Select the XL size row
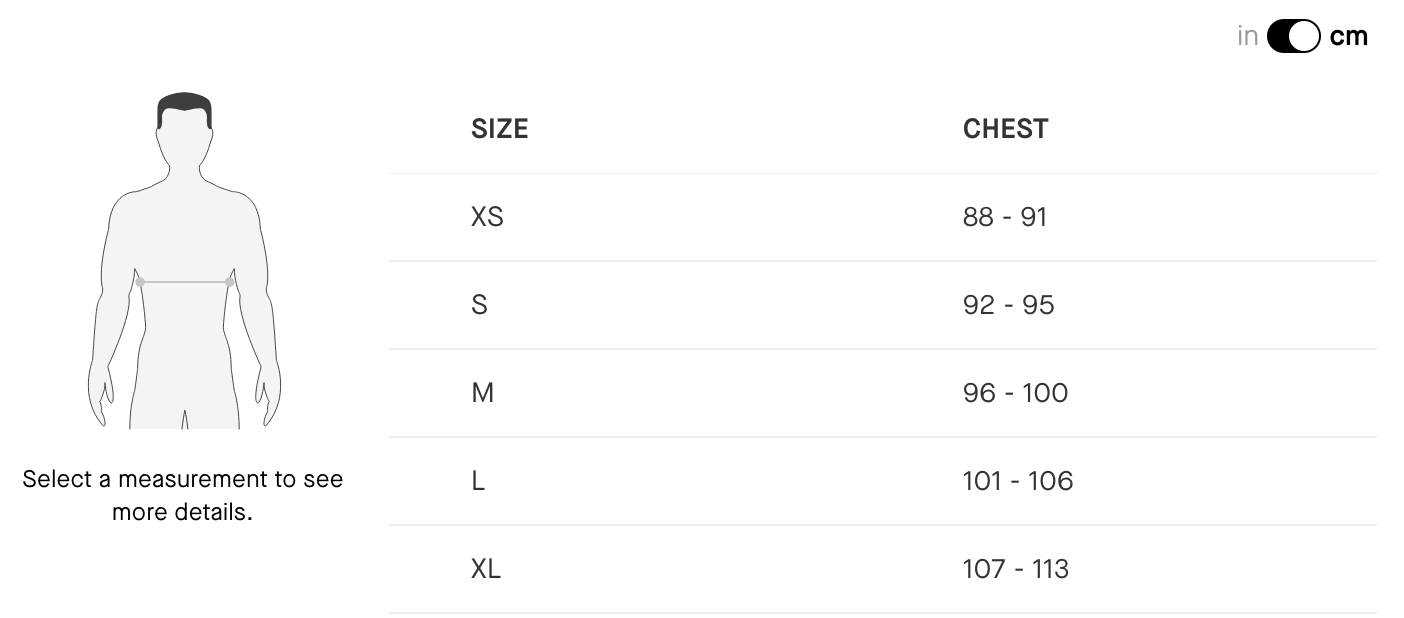The height and width of the screenshot is (618, 1404). pyautogui.click(x=883, y=569)
